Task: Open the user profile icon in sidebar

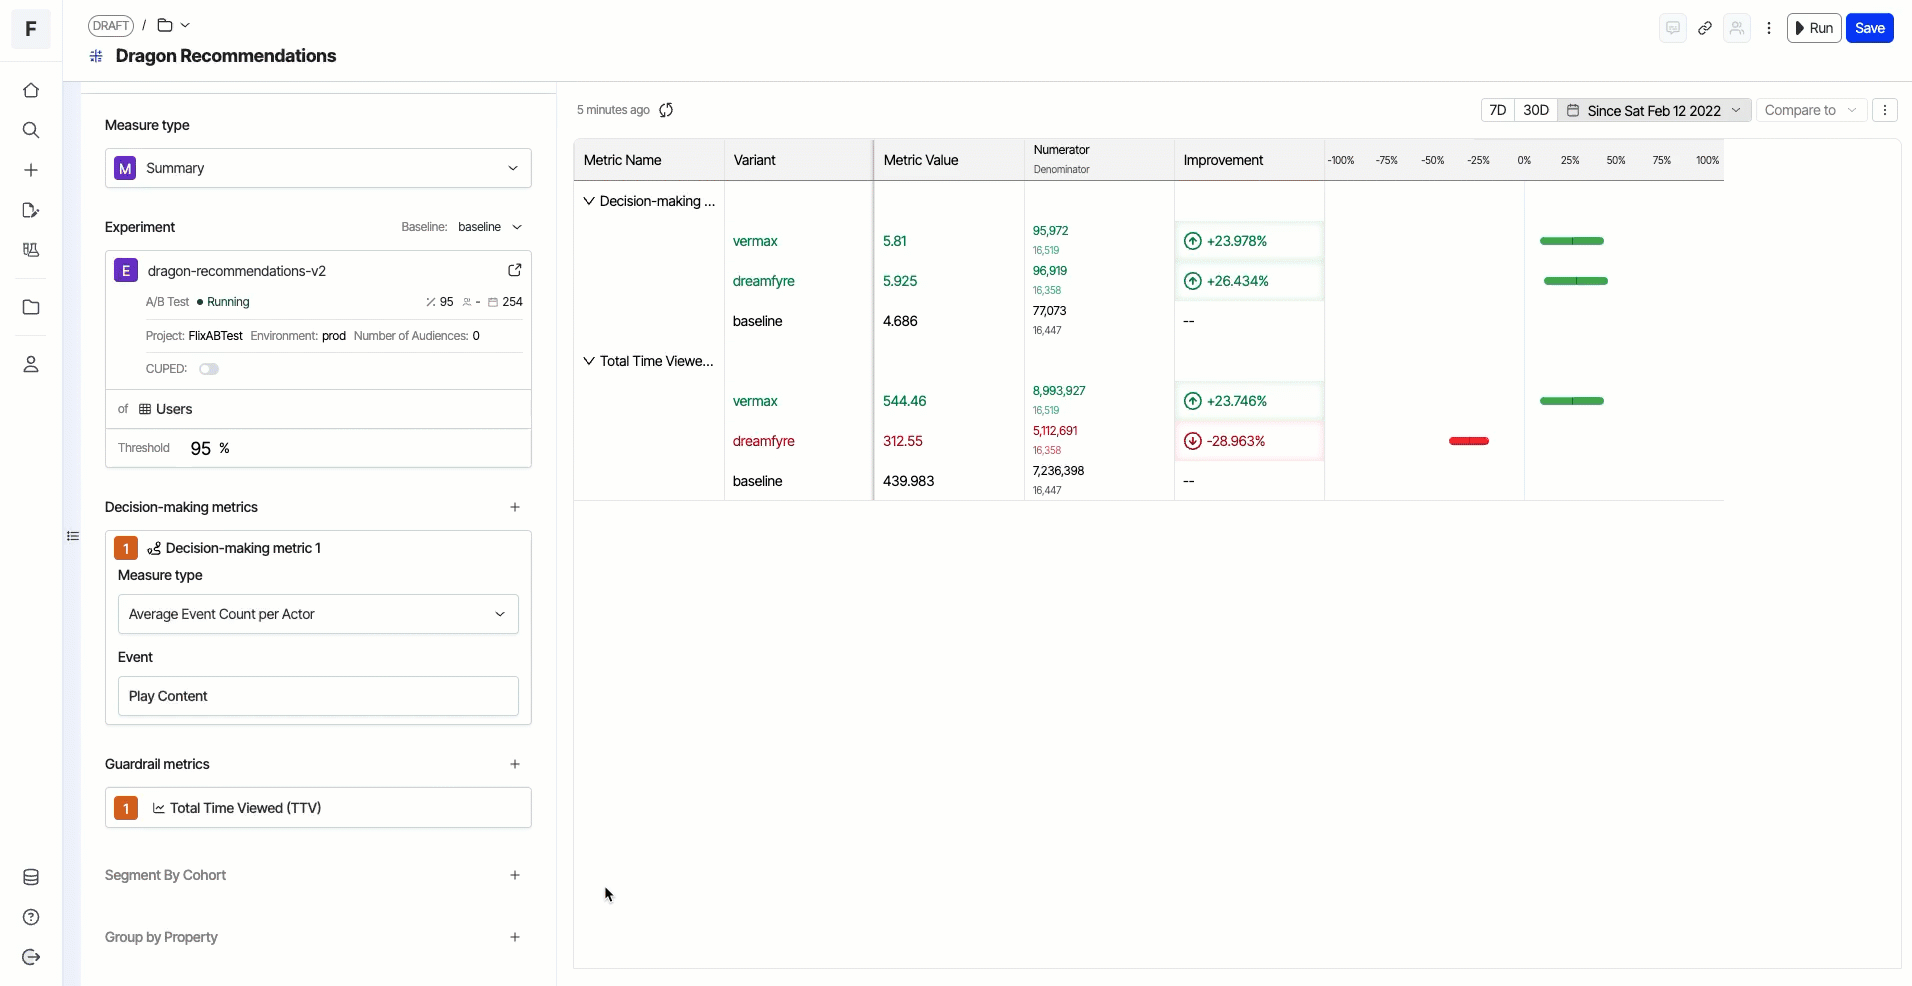Action: coord(31,364)
